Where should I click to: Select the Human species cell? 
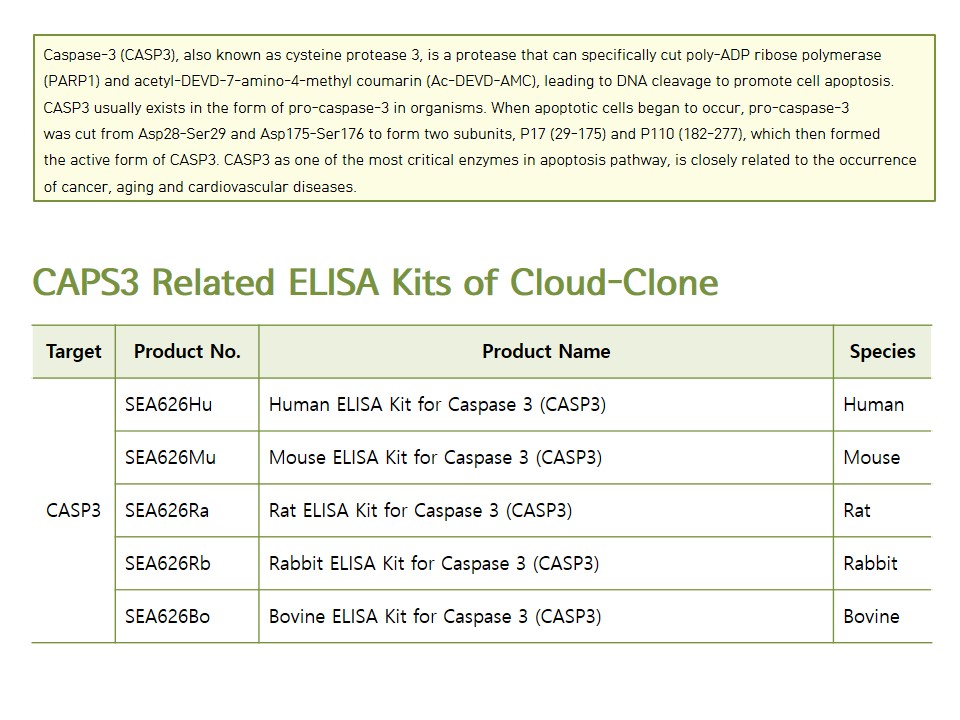pos(873,405)
